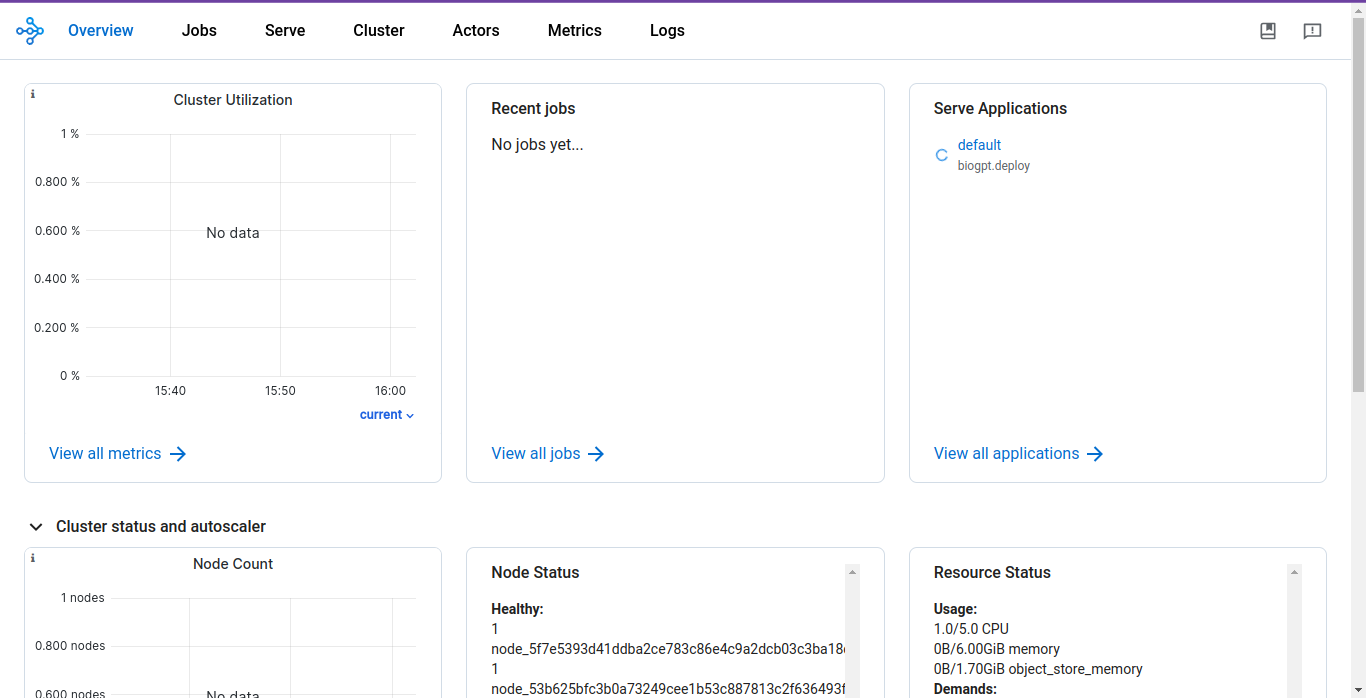The image size is (1366, 698).
Task: Switch to the Jobs tab
Action: click(199, 31)
